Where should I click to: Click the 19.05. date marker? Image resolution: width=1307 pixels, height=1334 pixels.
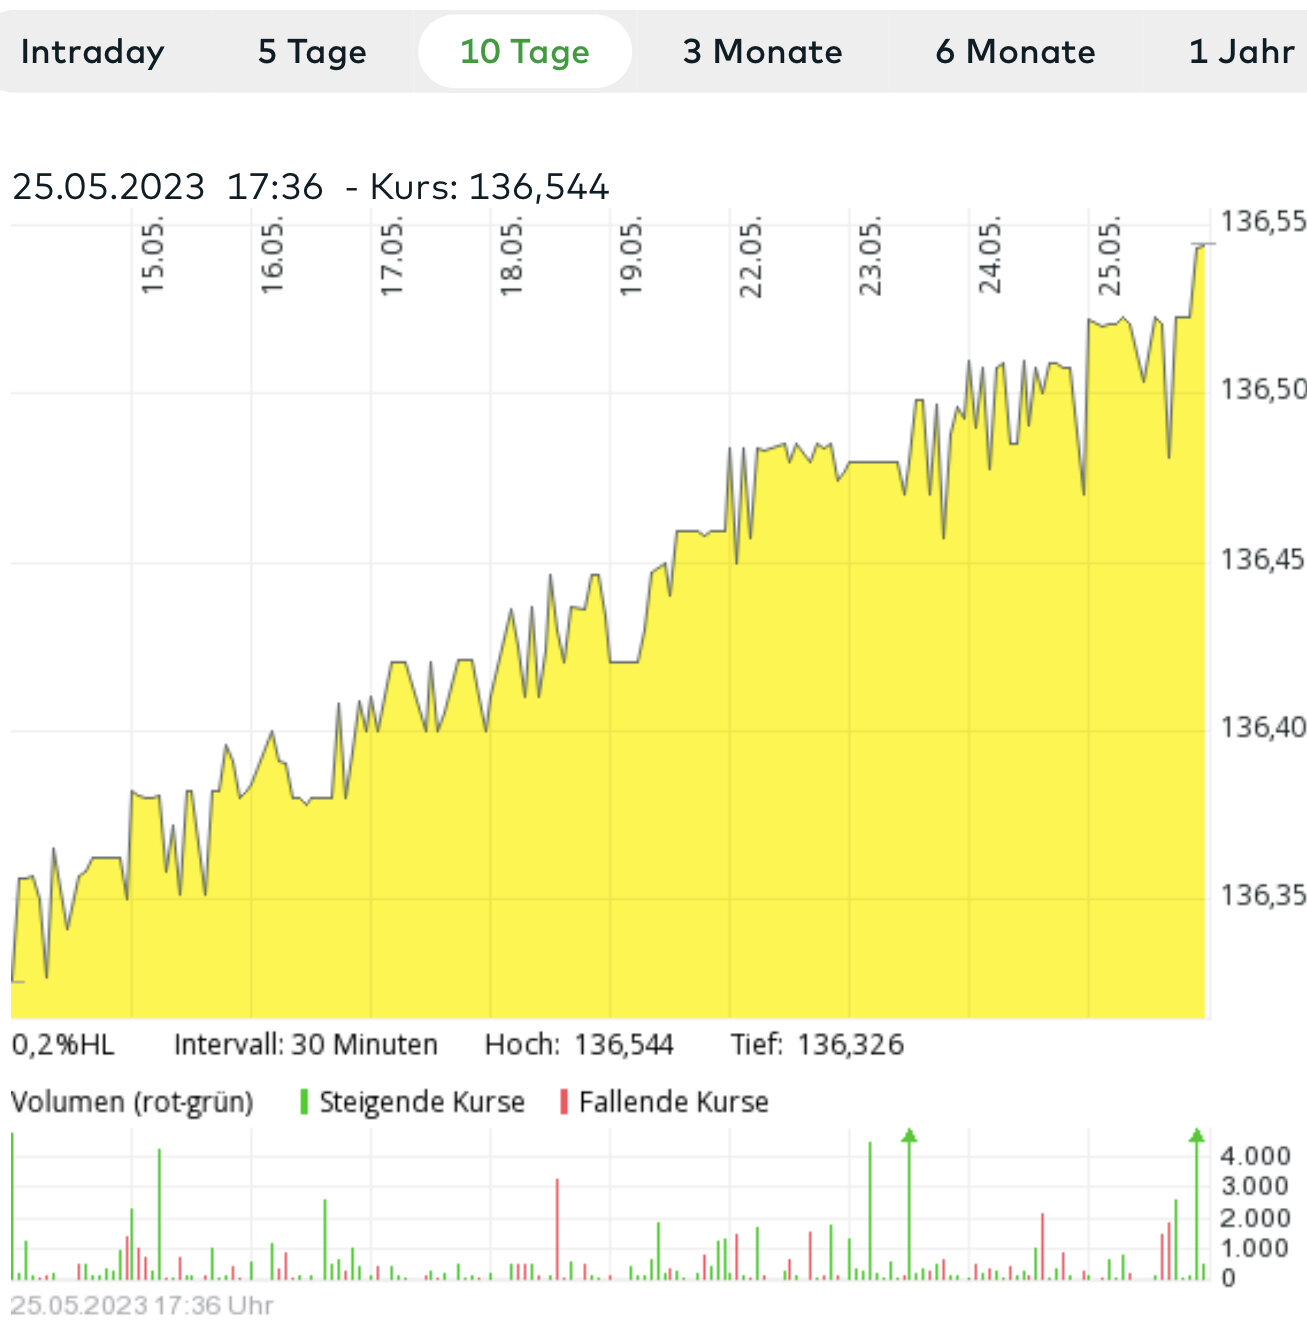pos(631,257)
